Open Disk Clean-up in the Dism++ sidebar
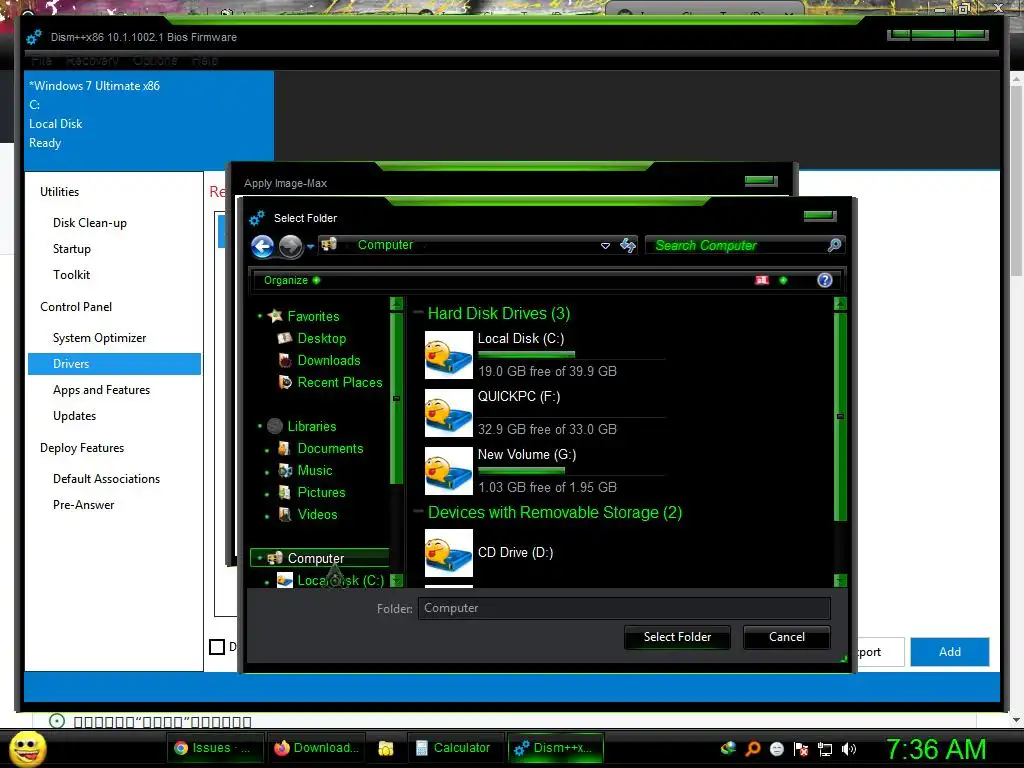This screenshot has width=1024, height=768. pyautogui.click(x=89, y=223)
